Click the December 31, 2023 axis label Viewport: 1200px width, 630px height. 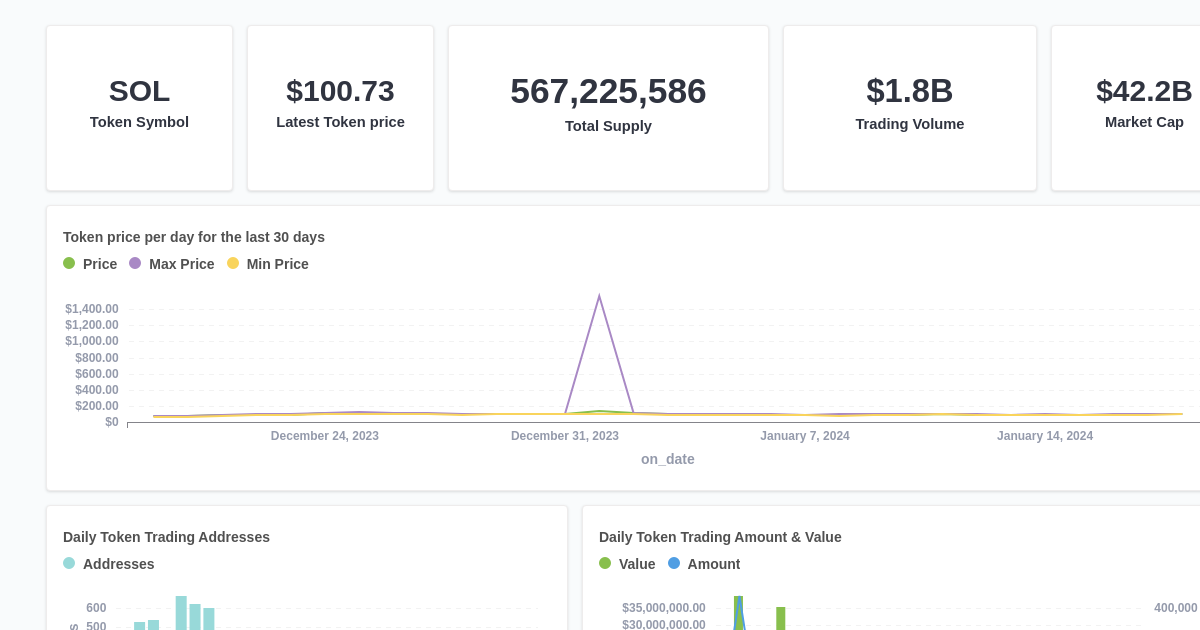click(565, 435)
